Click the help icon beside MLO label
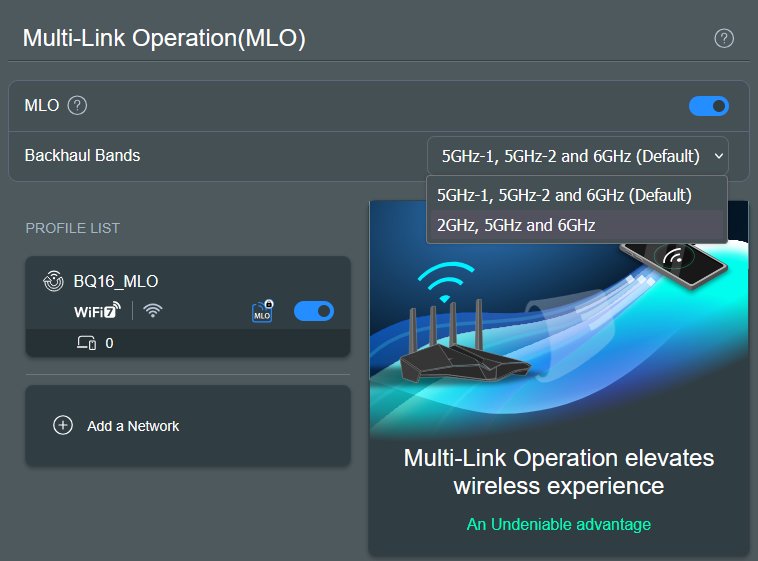The height and width of the screenshot is (561, 758). (78, 105)
